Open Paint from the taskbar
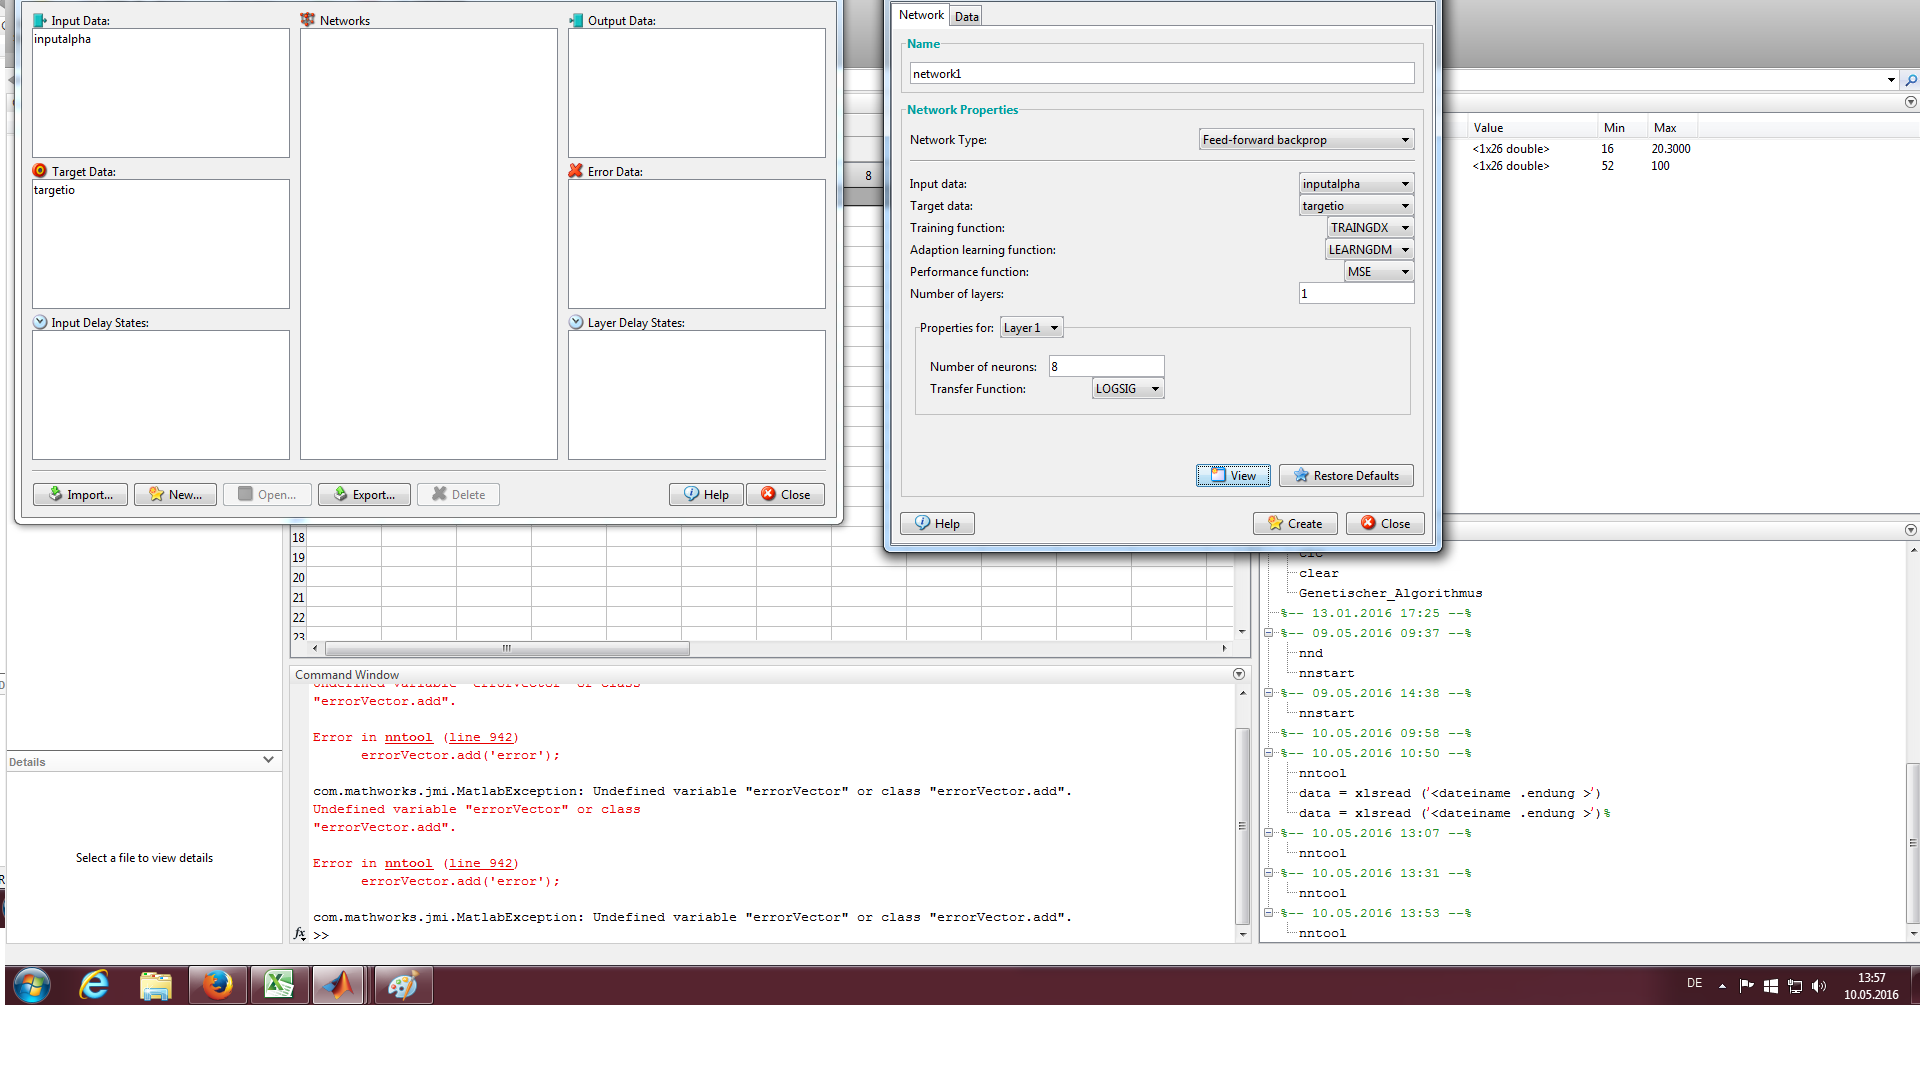This screenshot has height=1080, width=1920. coord(402,985)
